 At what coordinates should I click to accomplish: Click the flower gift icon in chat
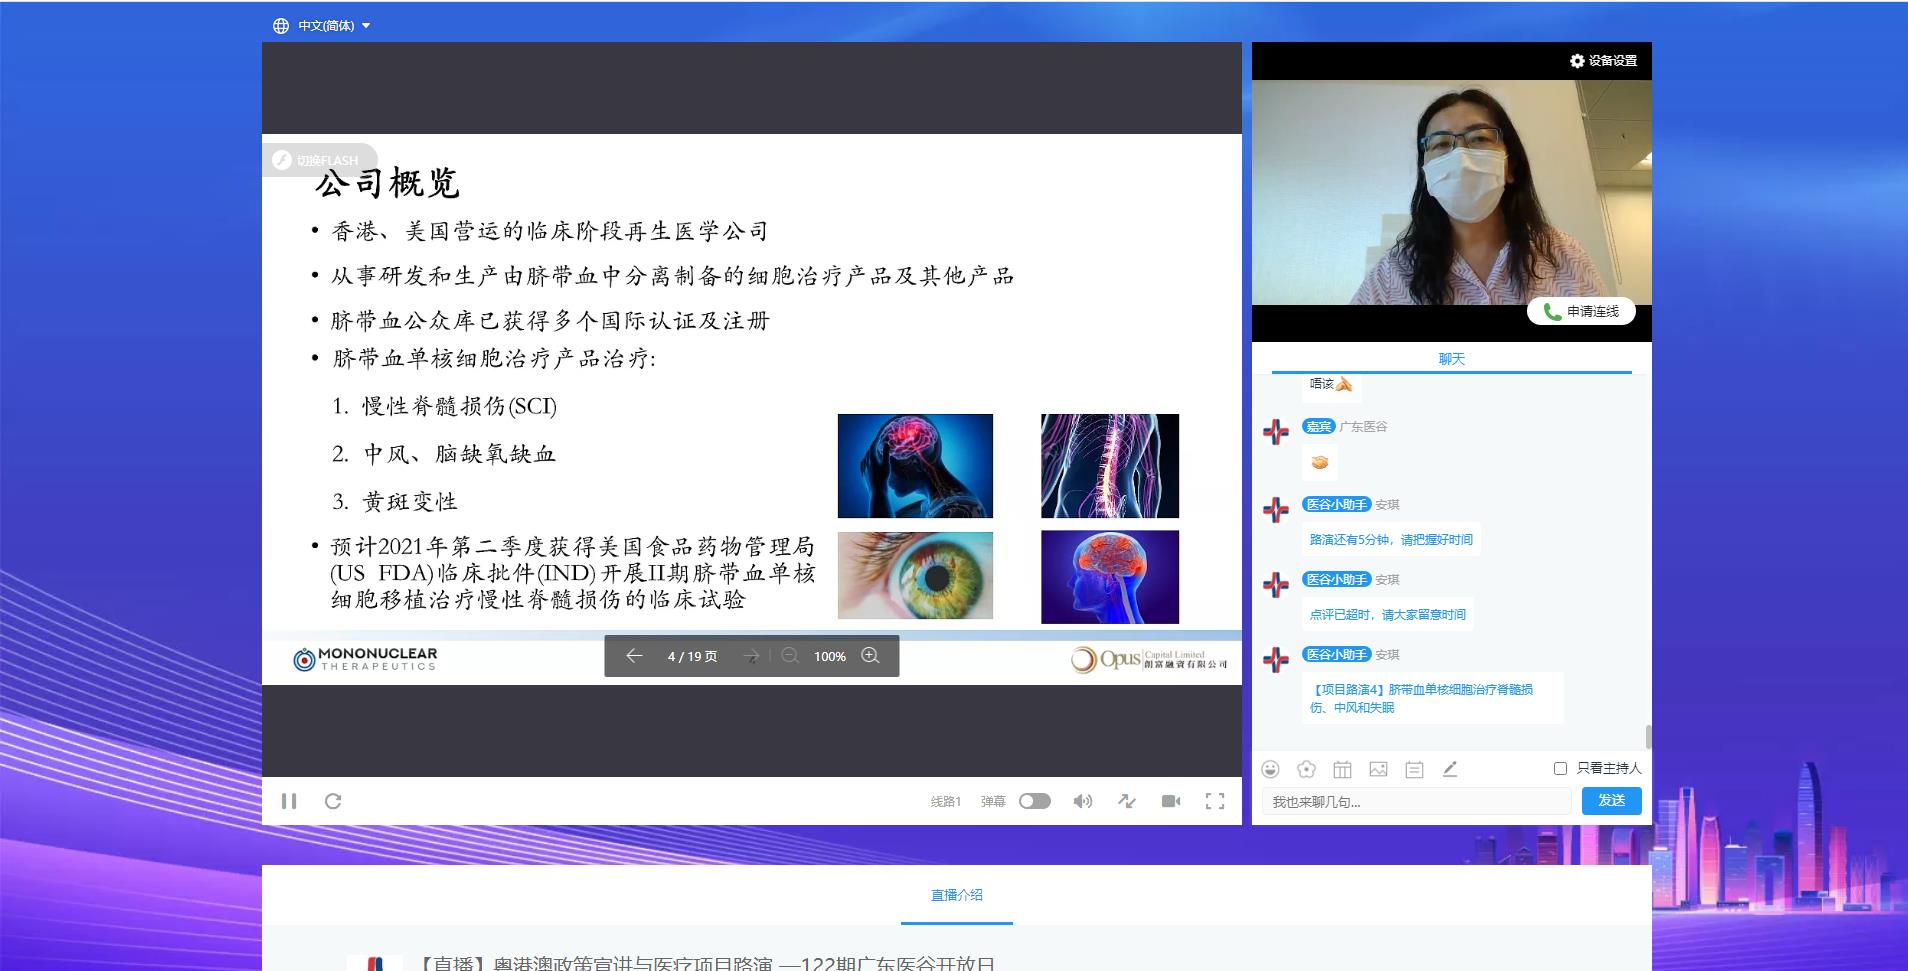[x=1306, y=769]
